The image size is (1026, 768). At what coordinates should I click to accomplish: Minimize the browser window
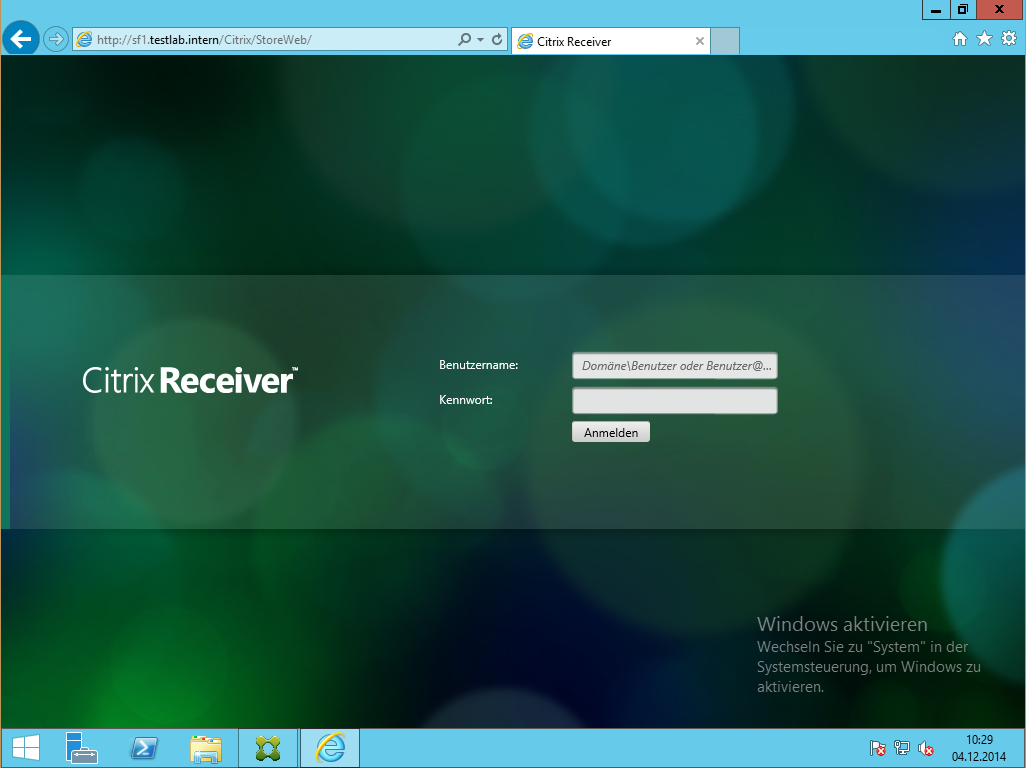tap(936, 10)
